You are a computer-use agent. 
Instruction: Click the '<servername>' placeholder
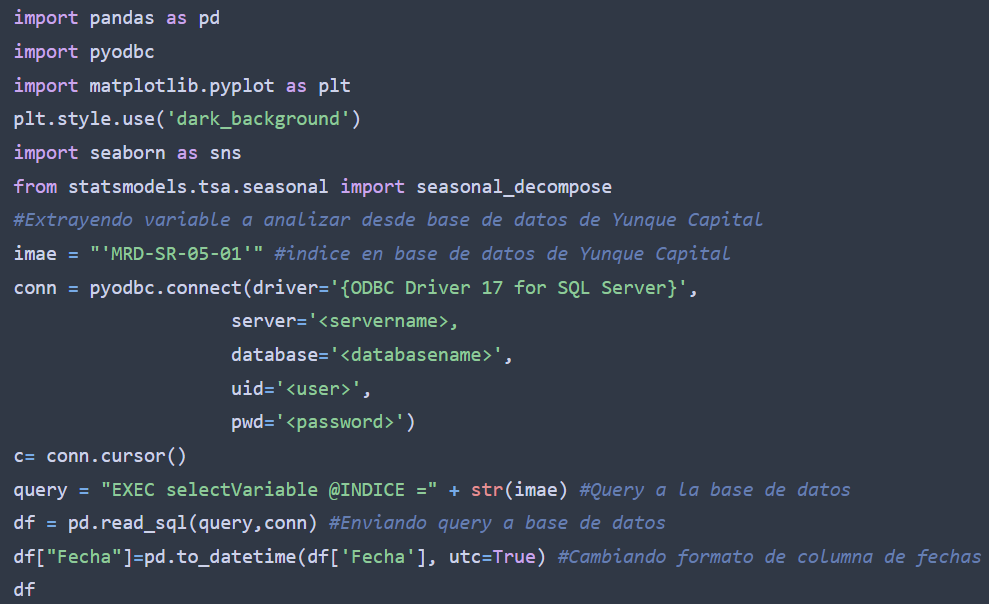pos(383,322)
